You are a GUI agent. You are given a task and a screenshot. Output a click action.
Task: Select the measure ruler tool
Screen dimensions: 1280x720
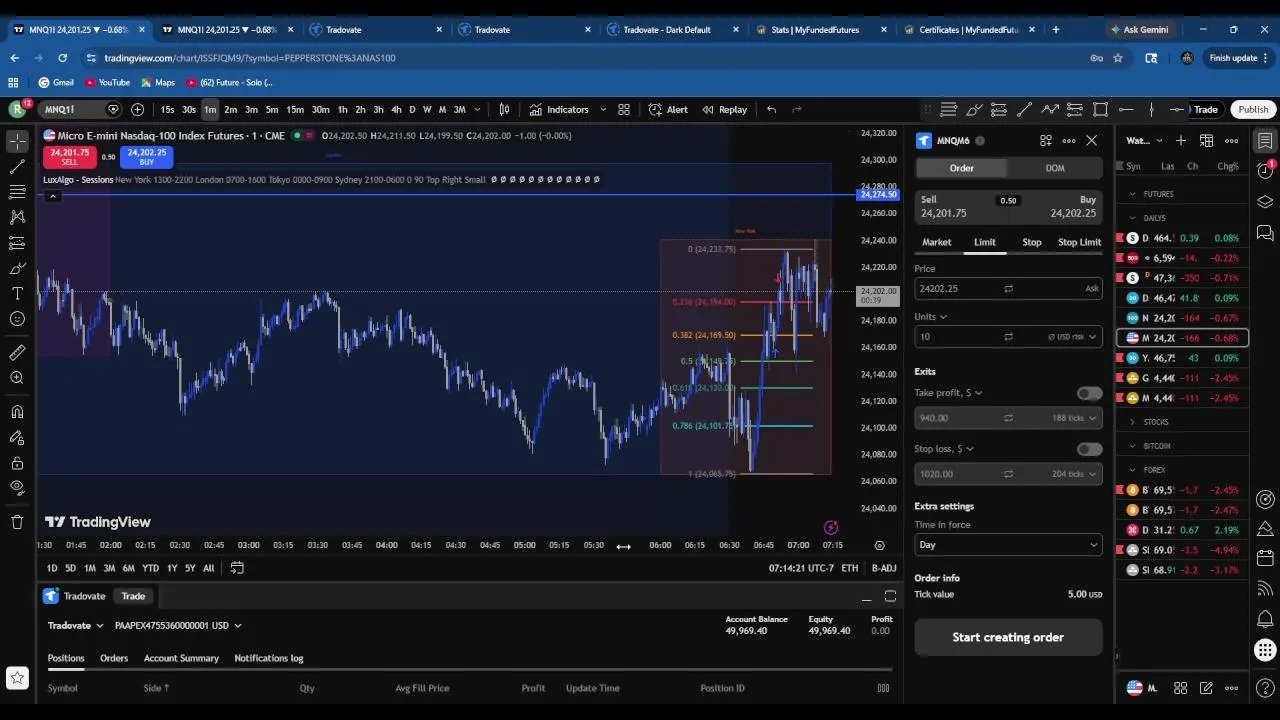pos(17,352)
